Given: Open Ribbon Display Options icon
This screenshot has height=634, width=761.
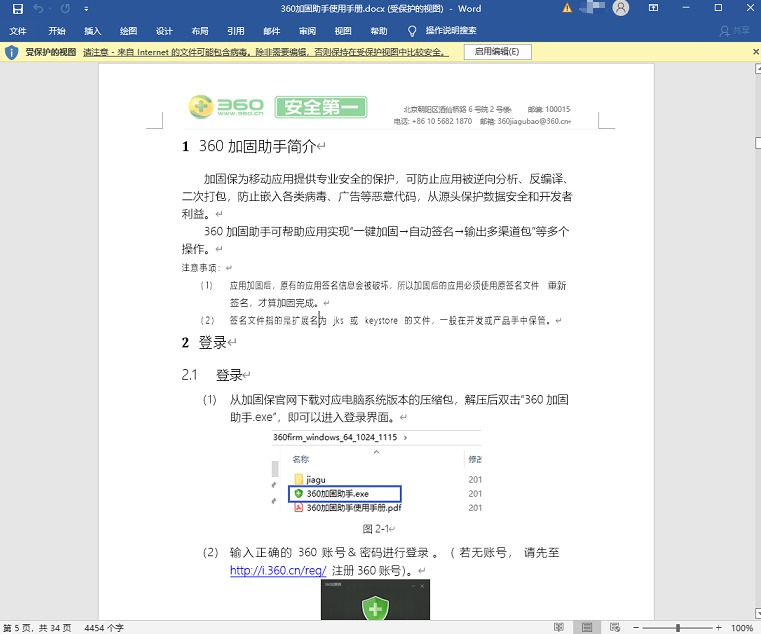Looking at the screenshot, I should click(x=653, y=8).
